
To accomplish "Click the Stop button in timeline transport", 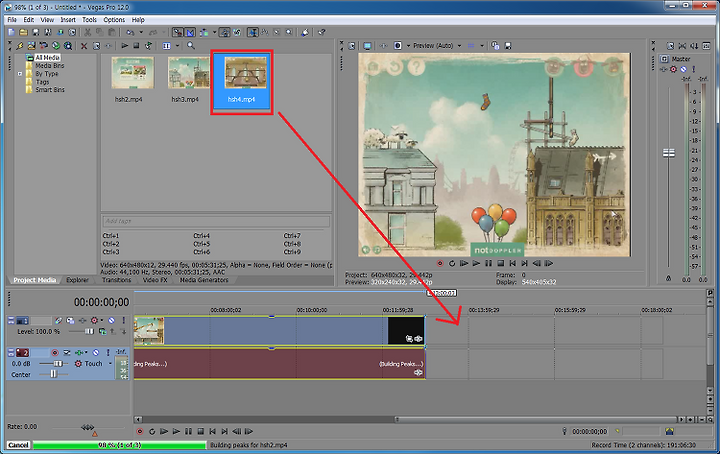I will pos(200,432).
